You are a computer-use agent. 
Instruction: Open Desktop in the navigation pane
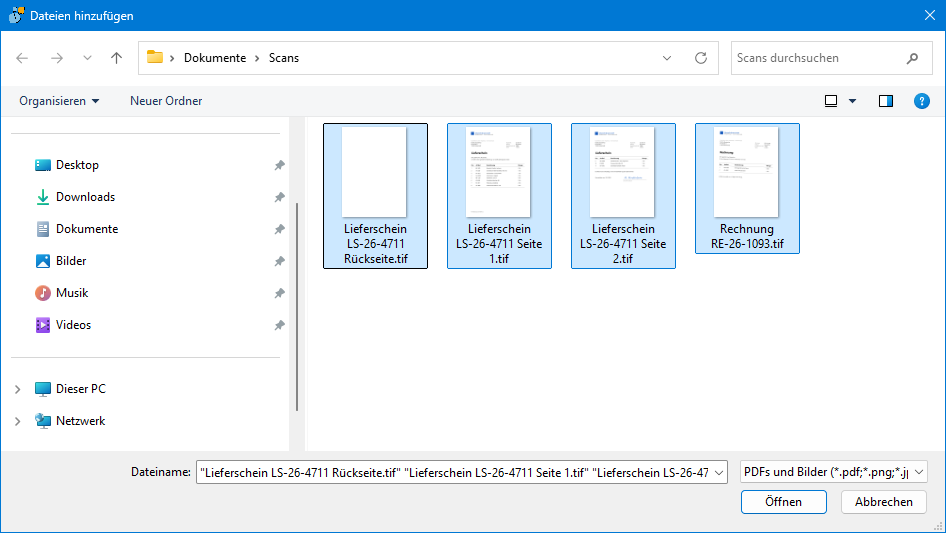click(x=77, y=165)
